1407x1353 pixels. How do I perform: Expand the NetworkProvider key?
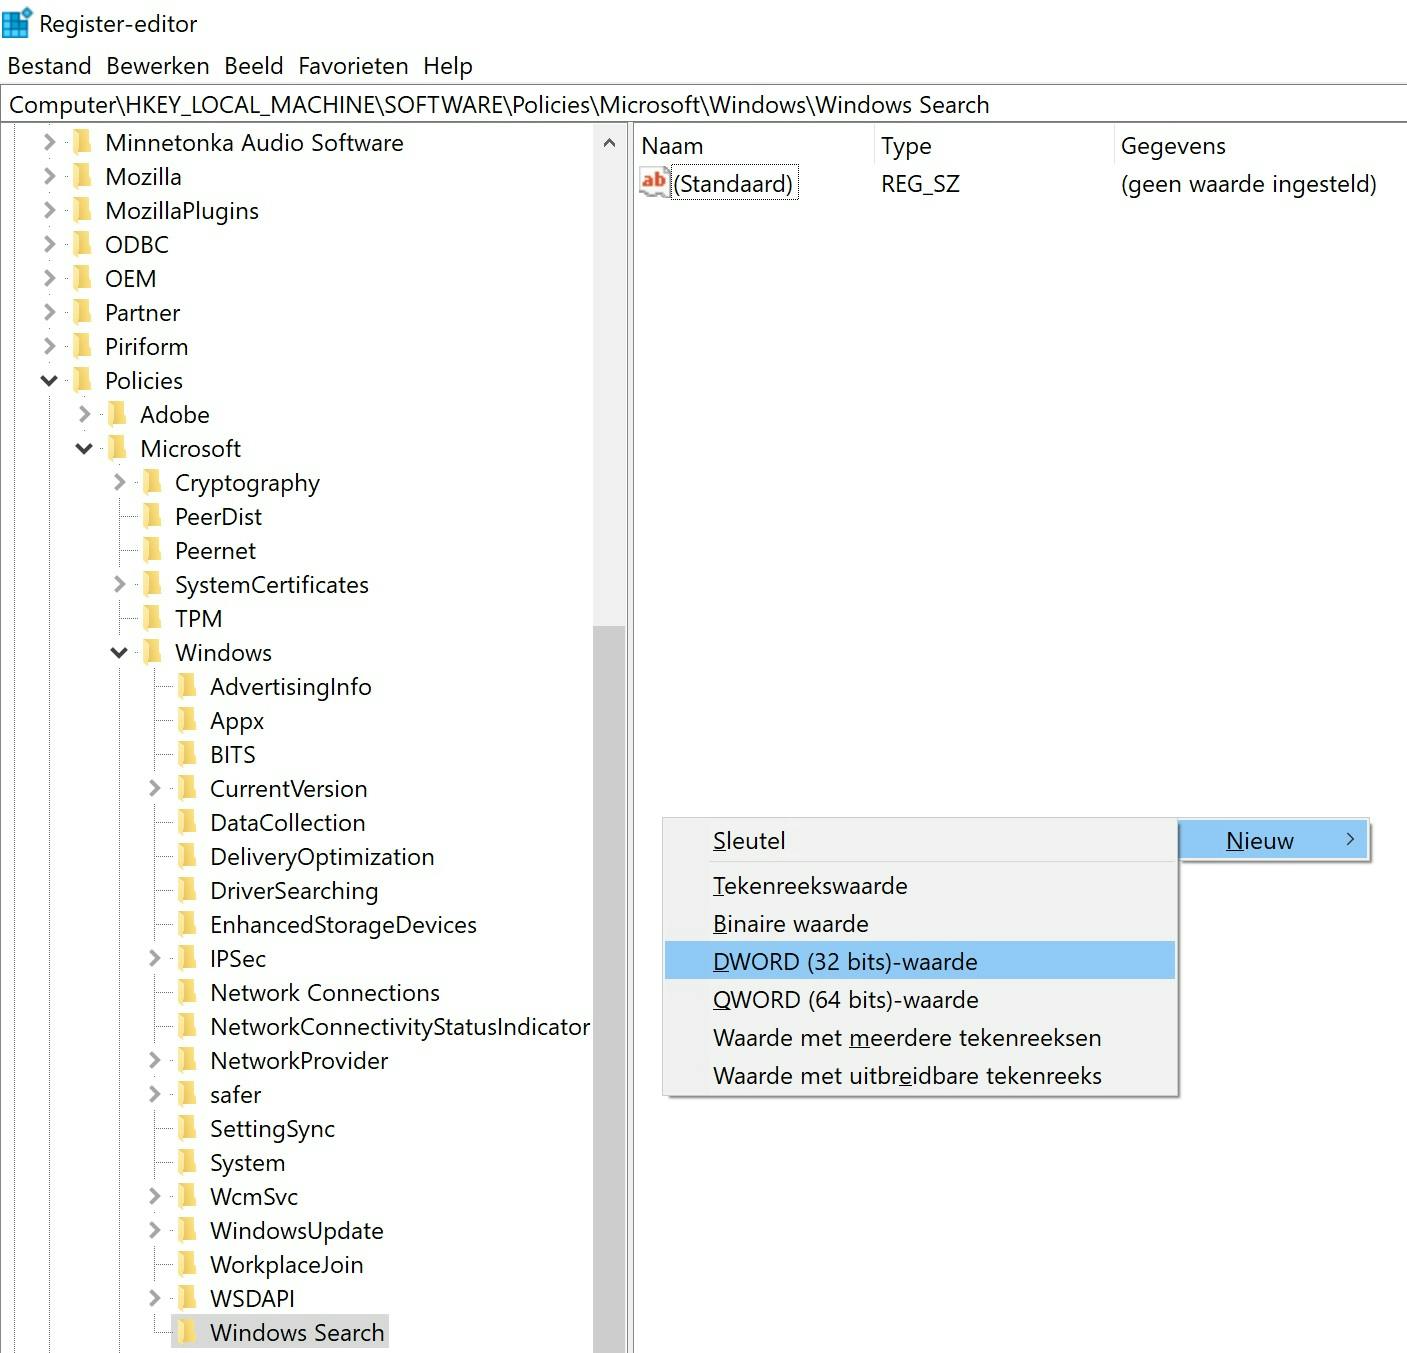tap(154, 1060)
